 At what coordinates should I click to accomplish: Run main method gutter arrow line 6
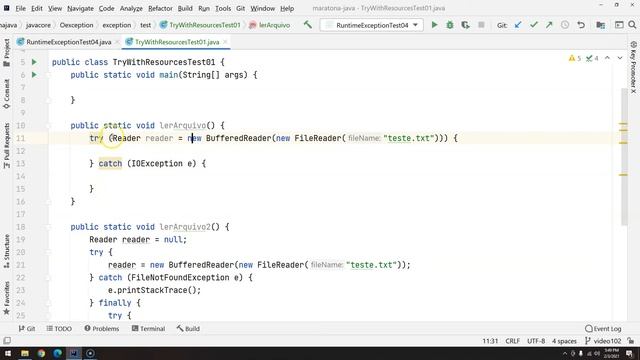(34, 75)
